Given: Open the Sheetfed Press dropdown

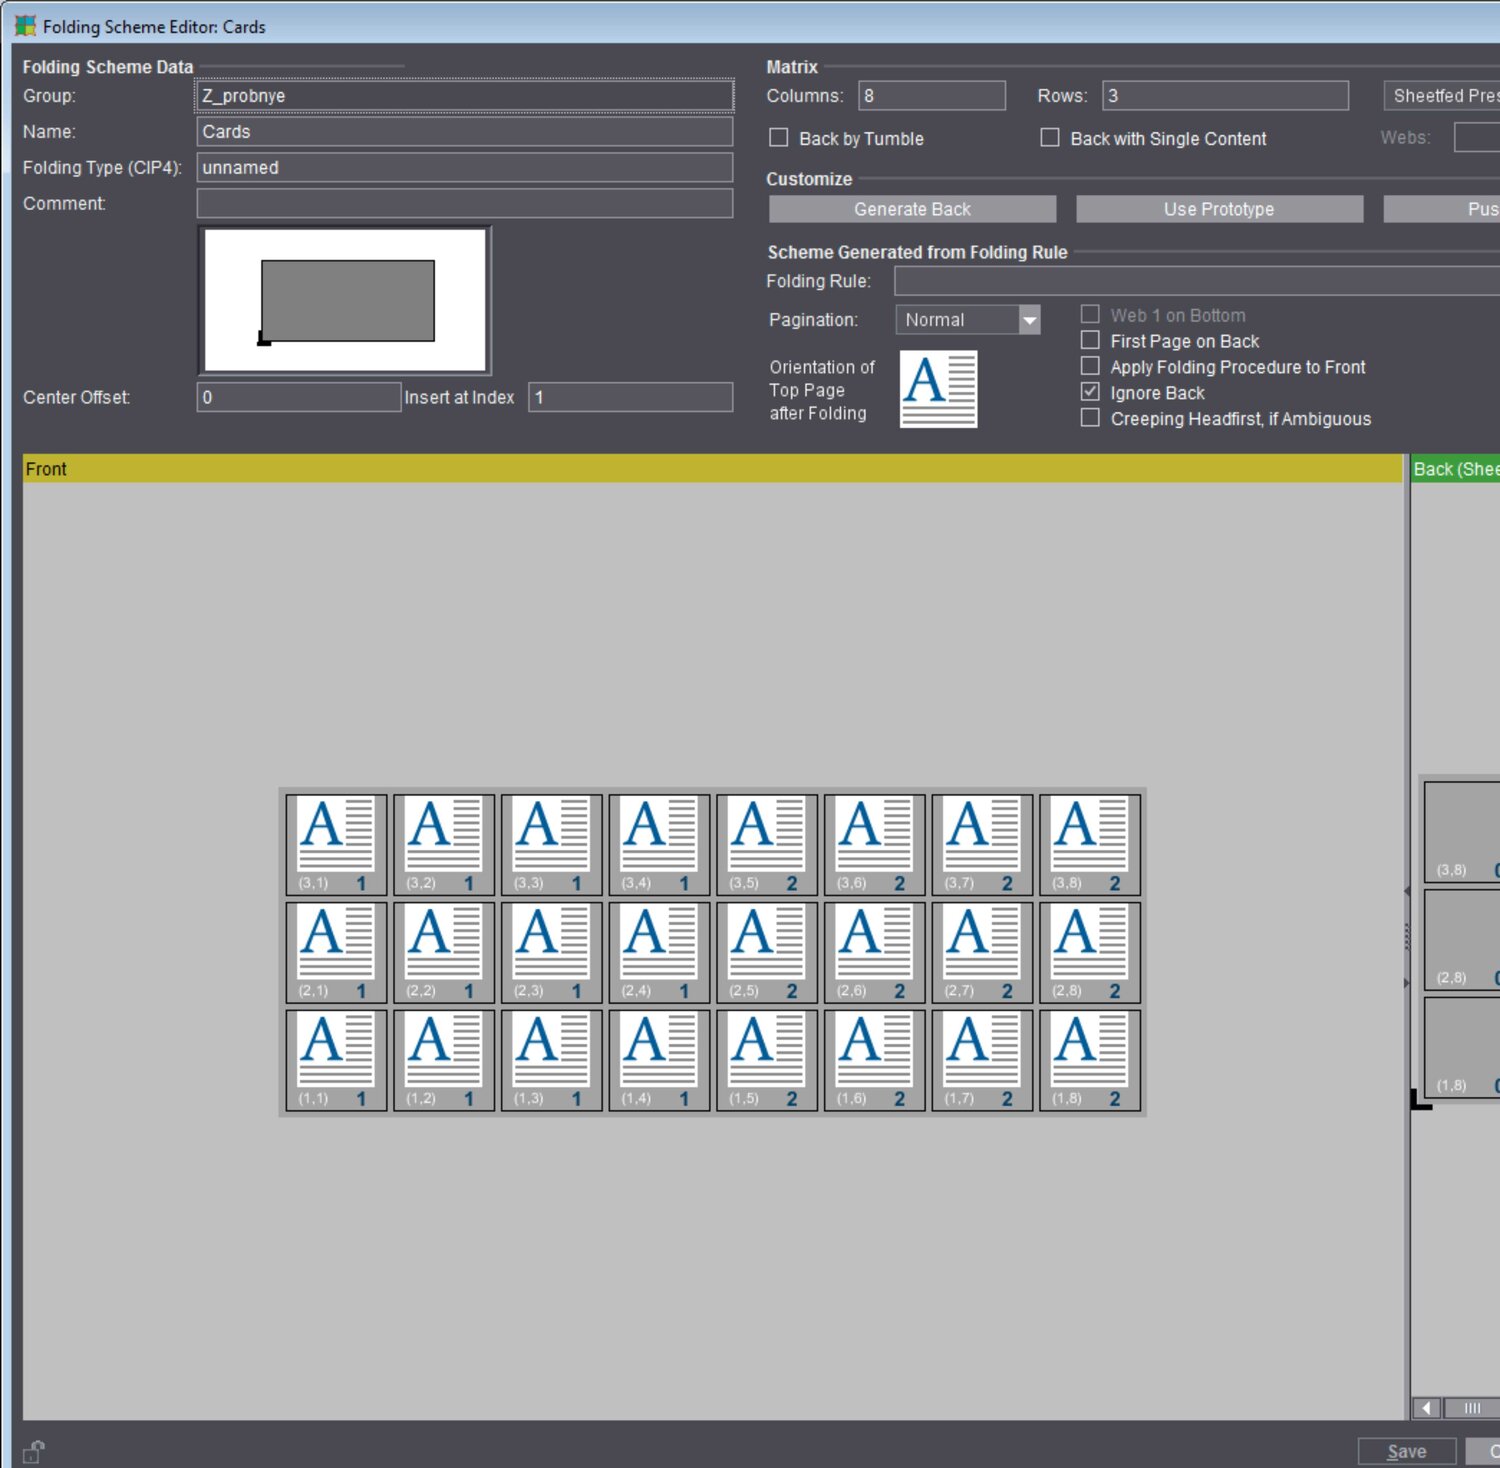Looking at the screenshot, I should [1441, 96].
